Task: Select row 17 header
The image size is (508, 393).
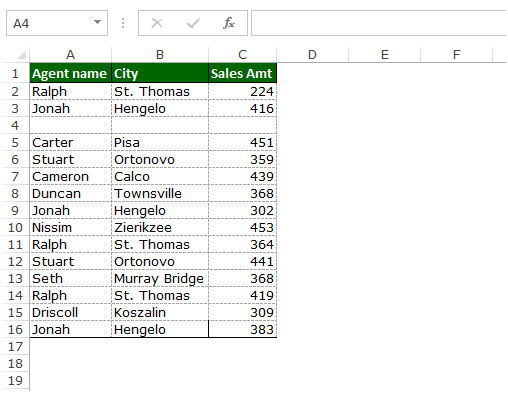Action: (15, 347)
